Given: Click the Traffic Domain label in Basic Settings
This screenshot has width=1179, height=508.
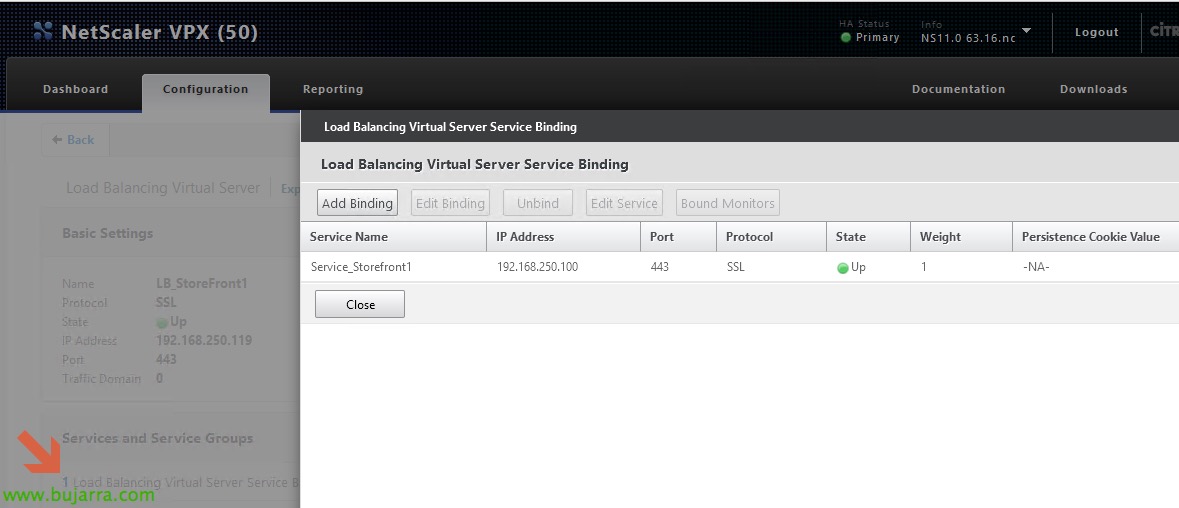Looking at the screenshot, I should [102, 379].
